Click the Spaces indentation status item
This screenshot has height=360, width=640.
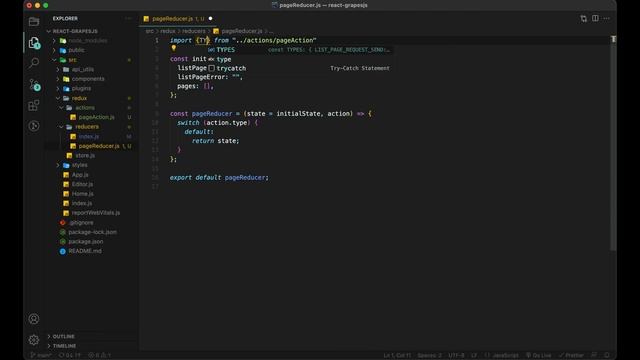point(429,356)
